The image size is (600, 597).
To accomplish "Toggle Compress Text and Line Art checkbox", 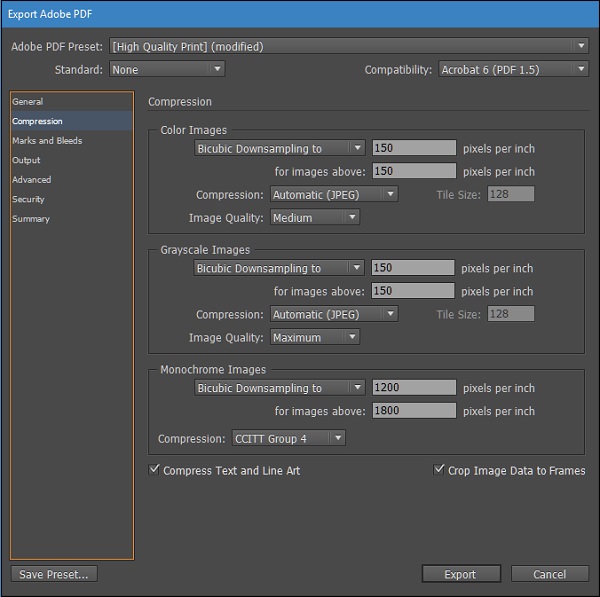I will click(x=154, y=470).
